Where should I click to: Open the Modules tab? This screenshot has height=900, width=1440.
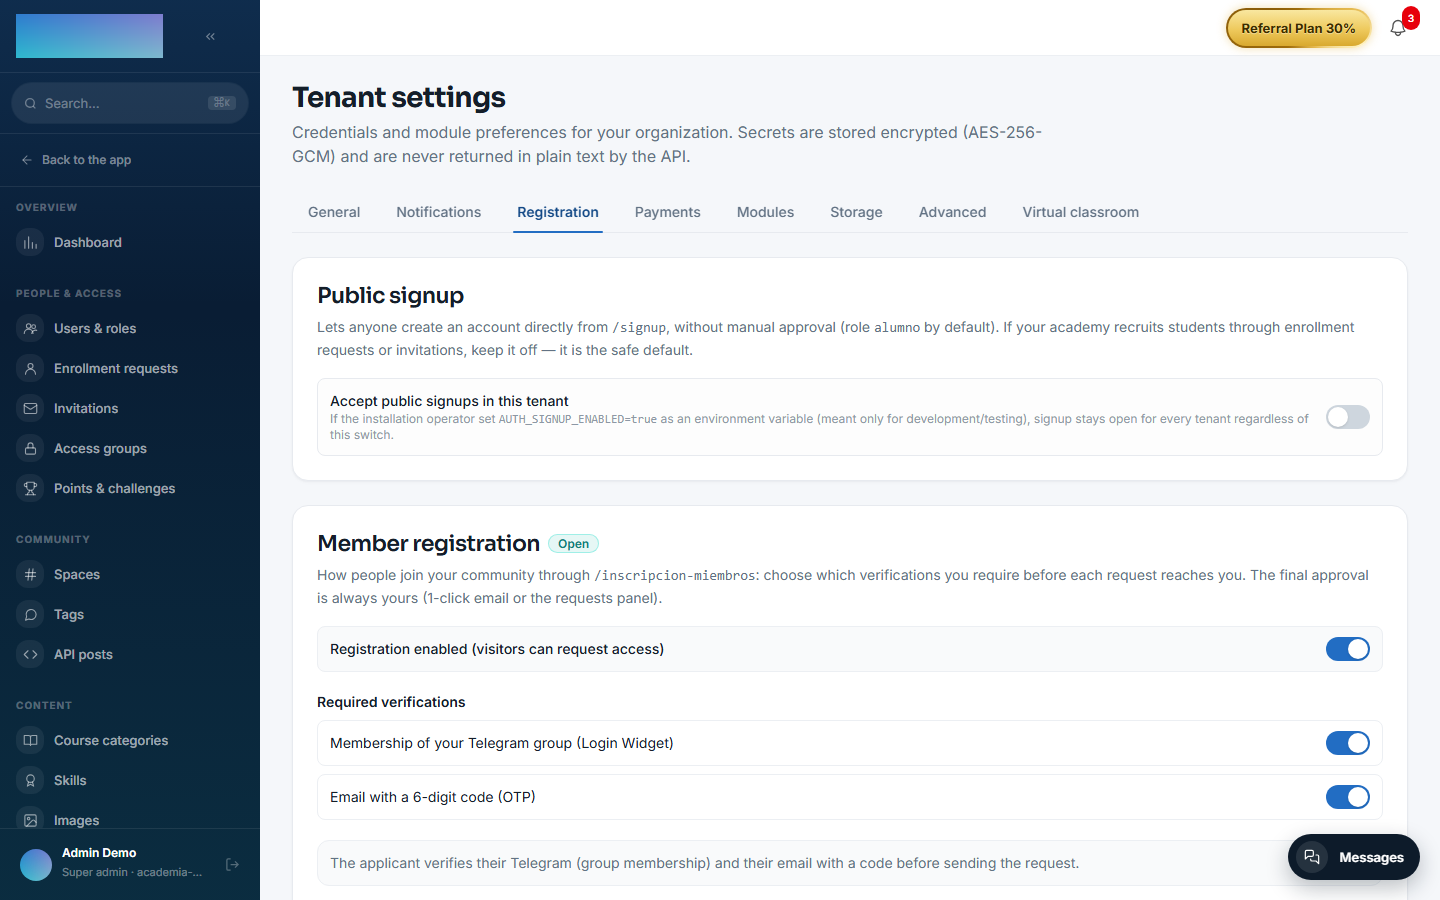[x=766, y=212]
